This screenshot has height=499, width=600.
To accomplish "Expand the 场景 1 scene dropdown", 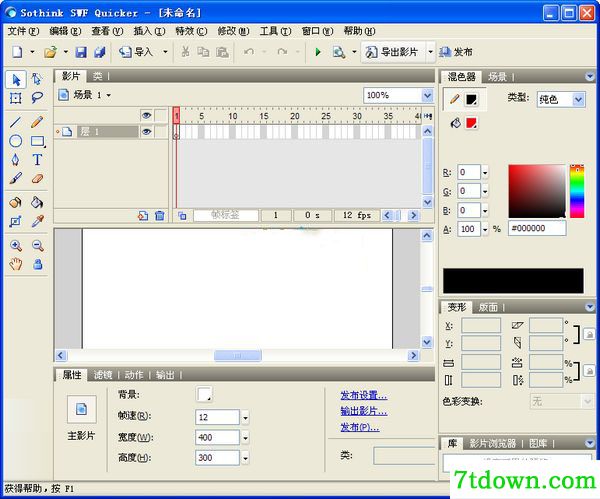I will click(x=109, y=95).
